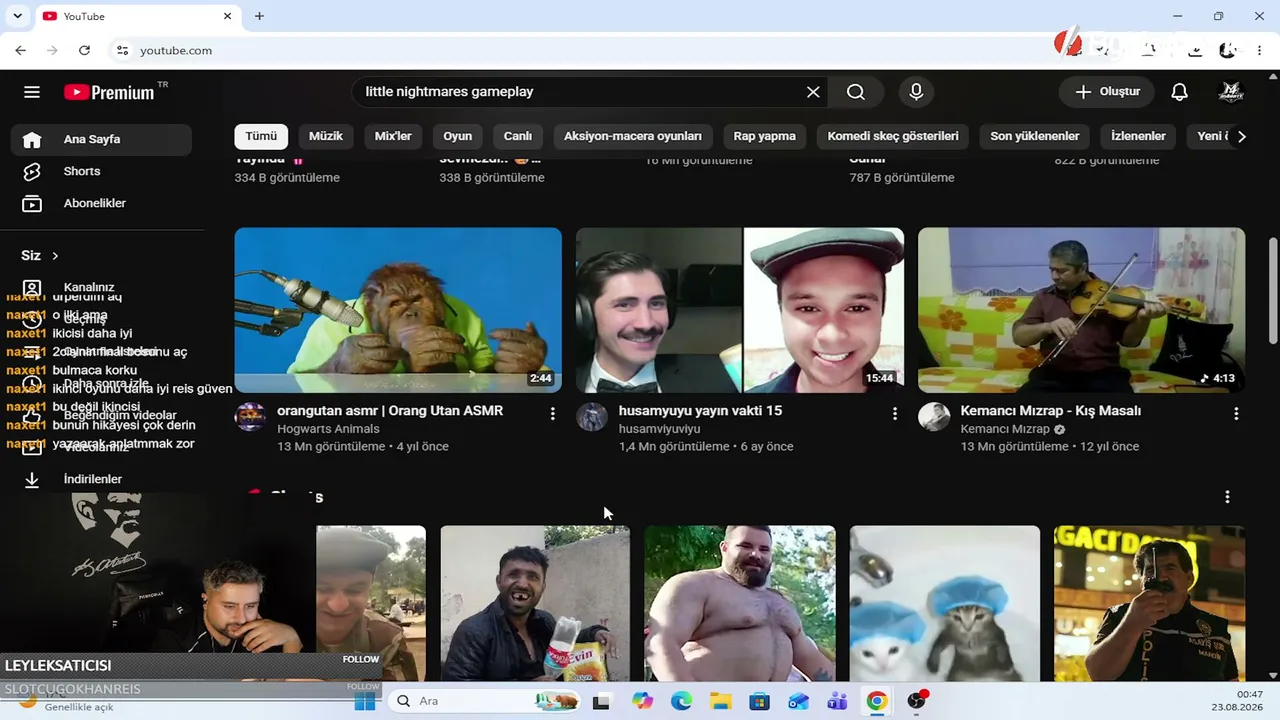
Task: Open Ana Sayfa in the sidebar
Action: click(x=101, y=139)
